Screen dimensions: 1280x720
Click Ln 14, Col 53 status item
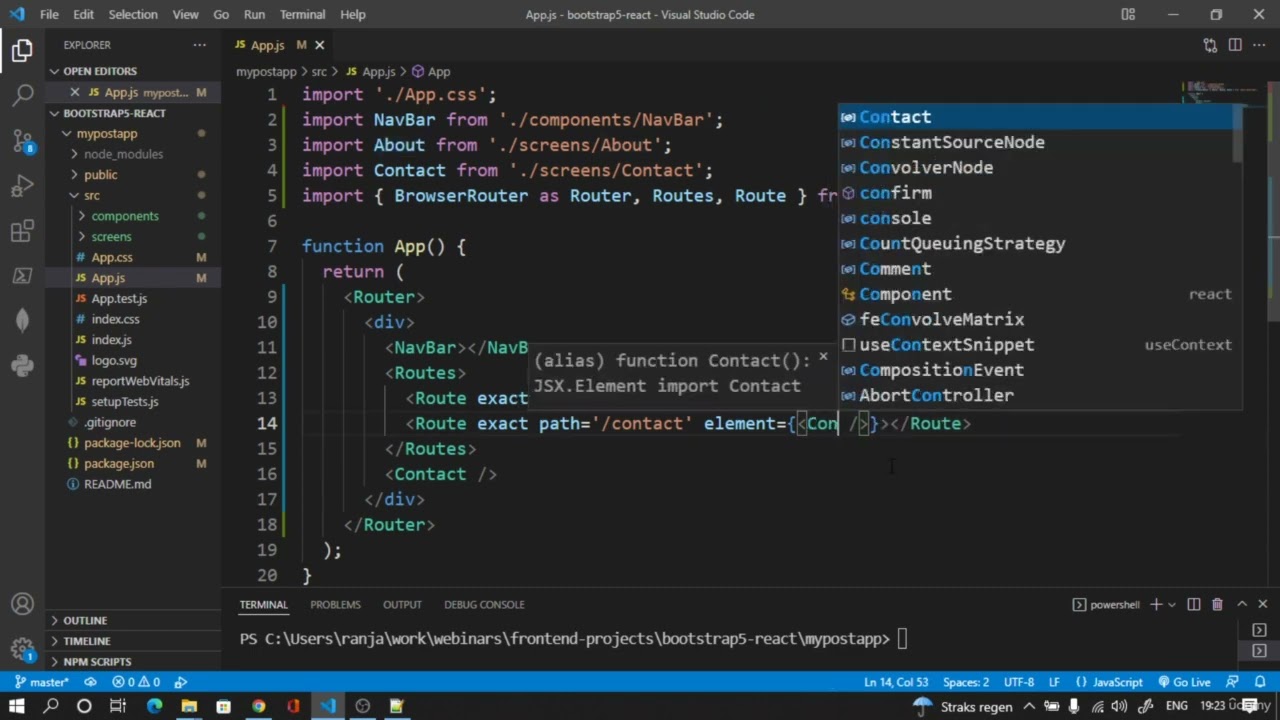pos(896,682)
